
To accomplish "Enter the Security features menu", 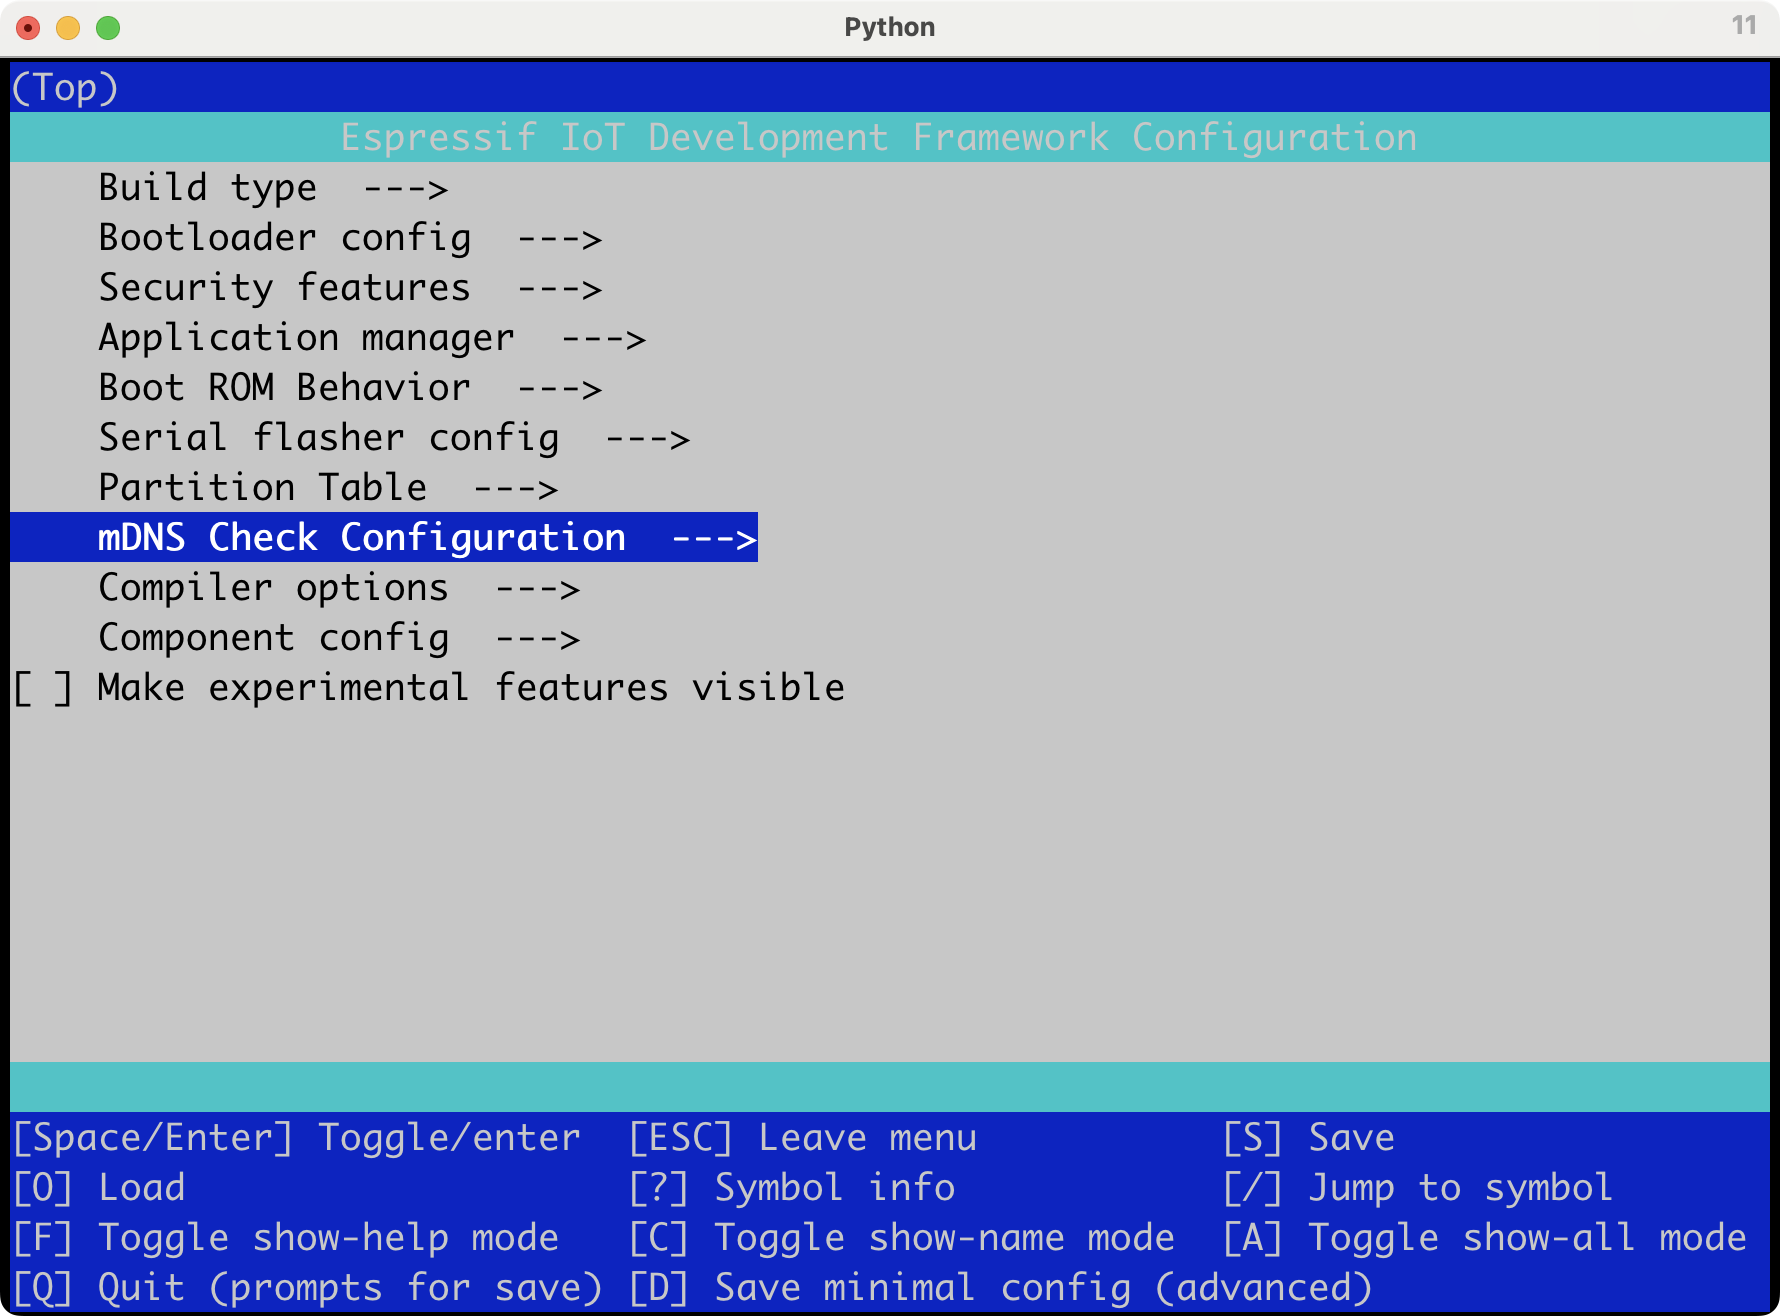I will 350,288.
